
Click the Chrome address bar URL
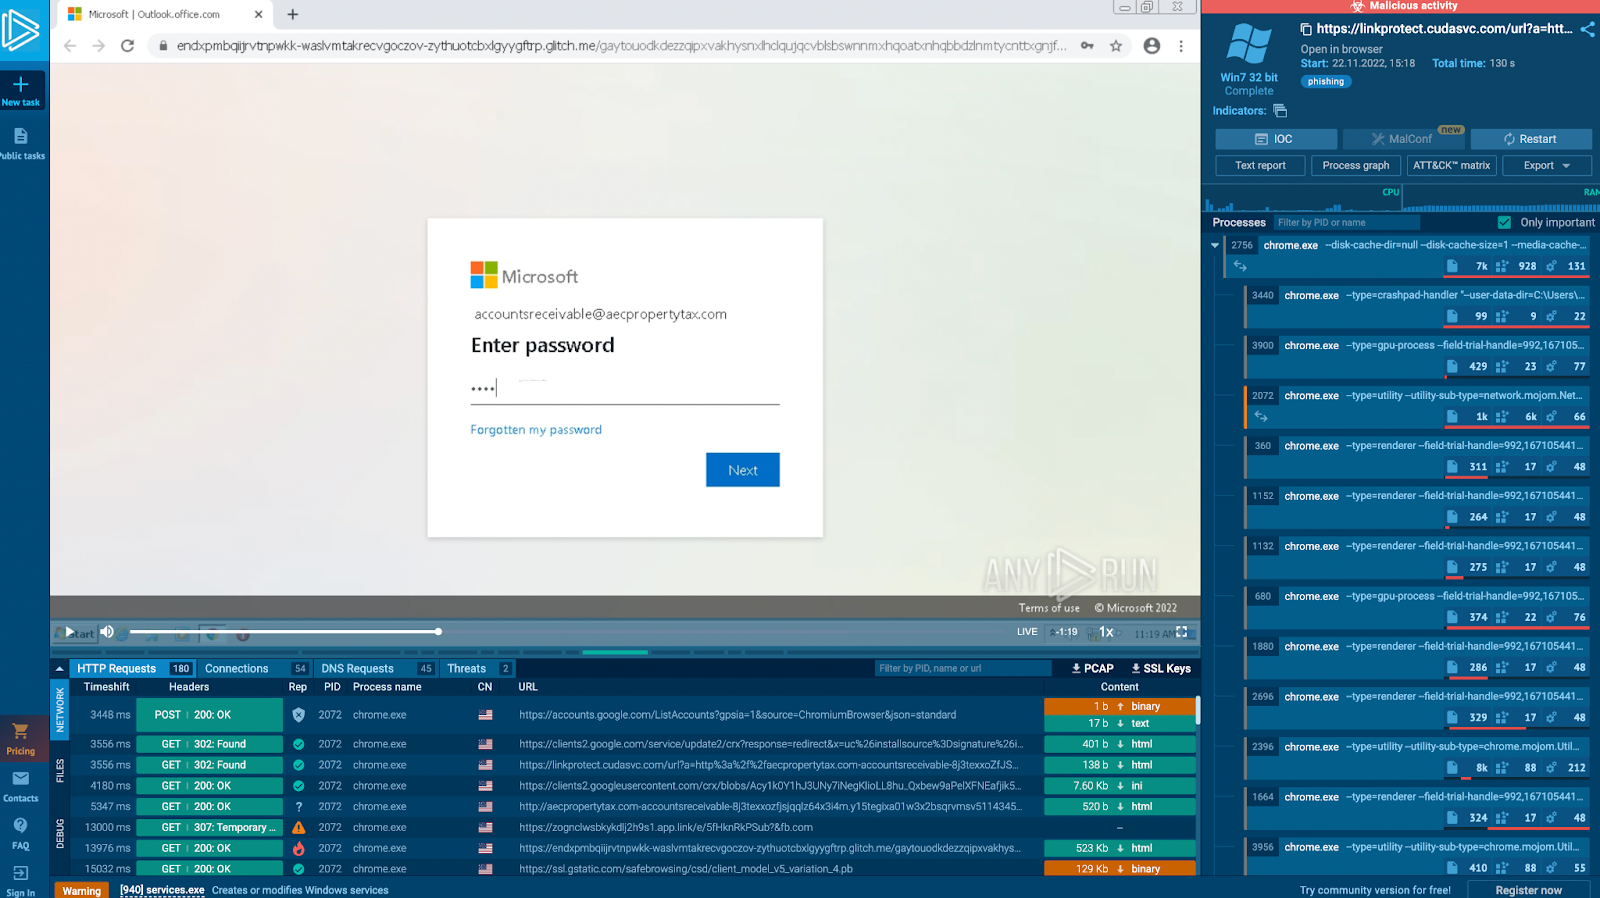(620, 46)
